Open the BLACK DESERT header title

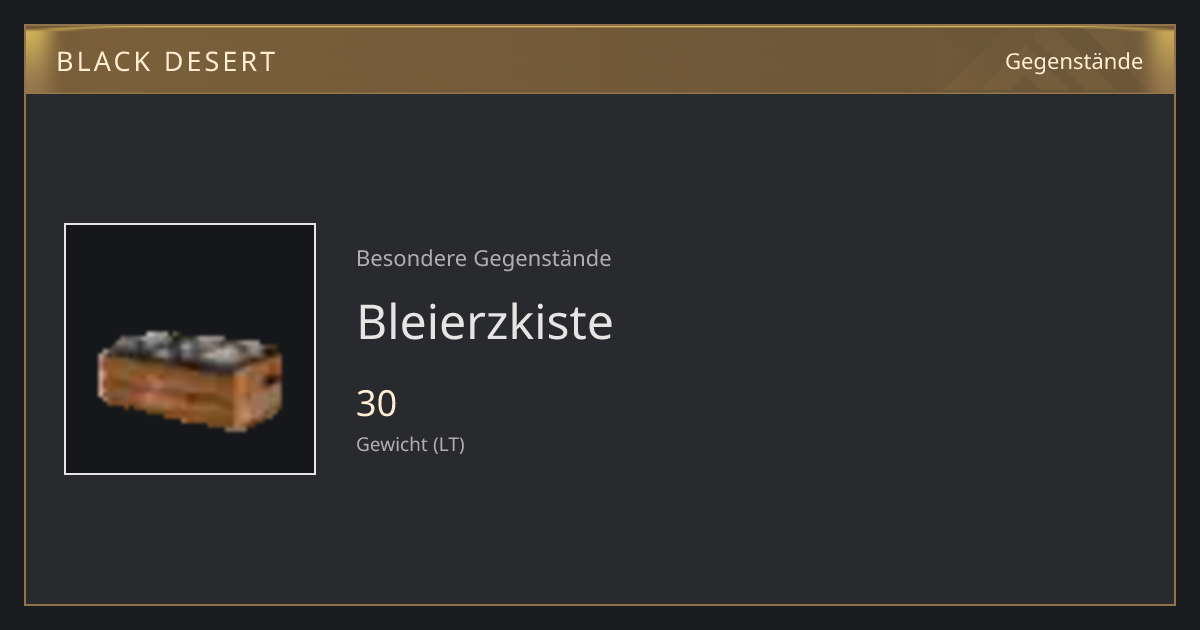click(x=166, y=61)
